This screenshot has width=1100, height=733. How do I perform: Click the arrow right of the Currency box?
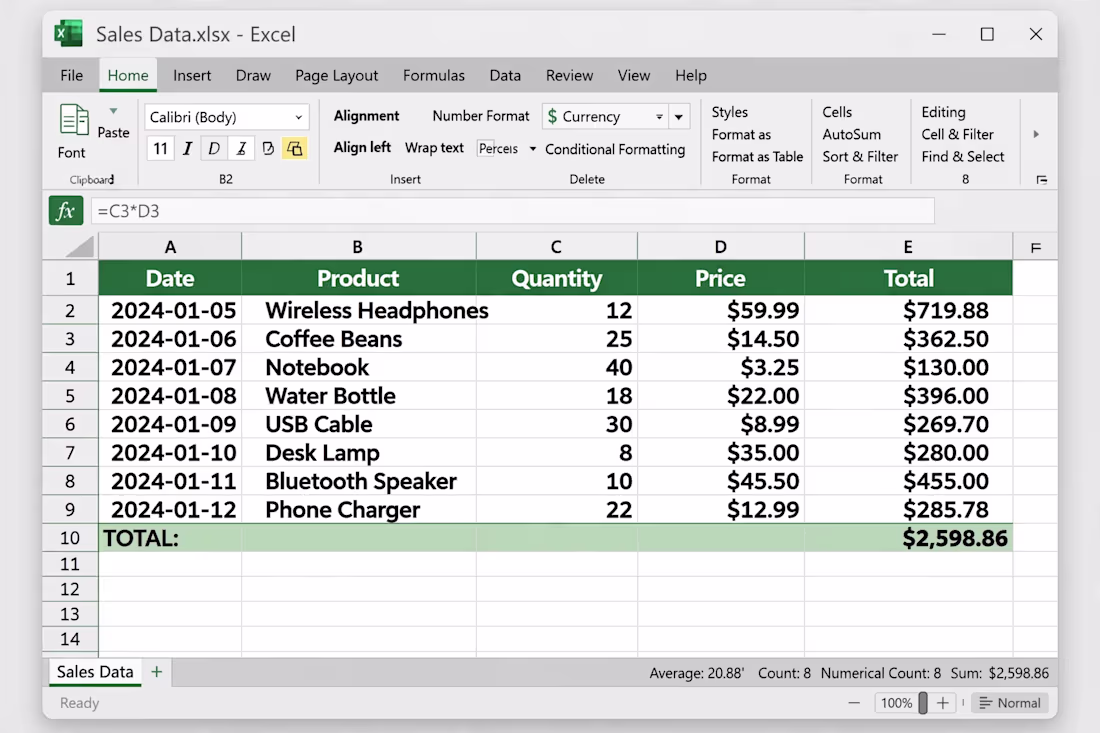(x=679, y=117)
